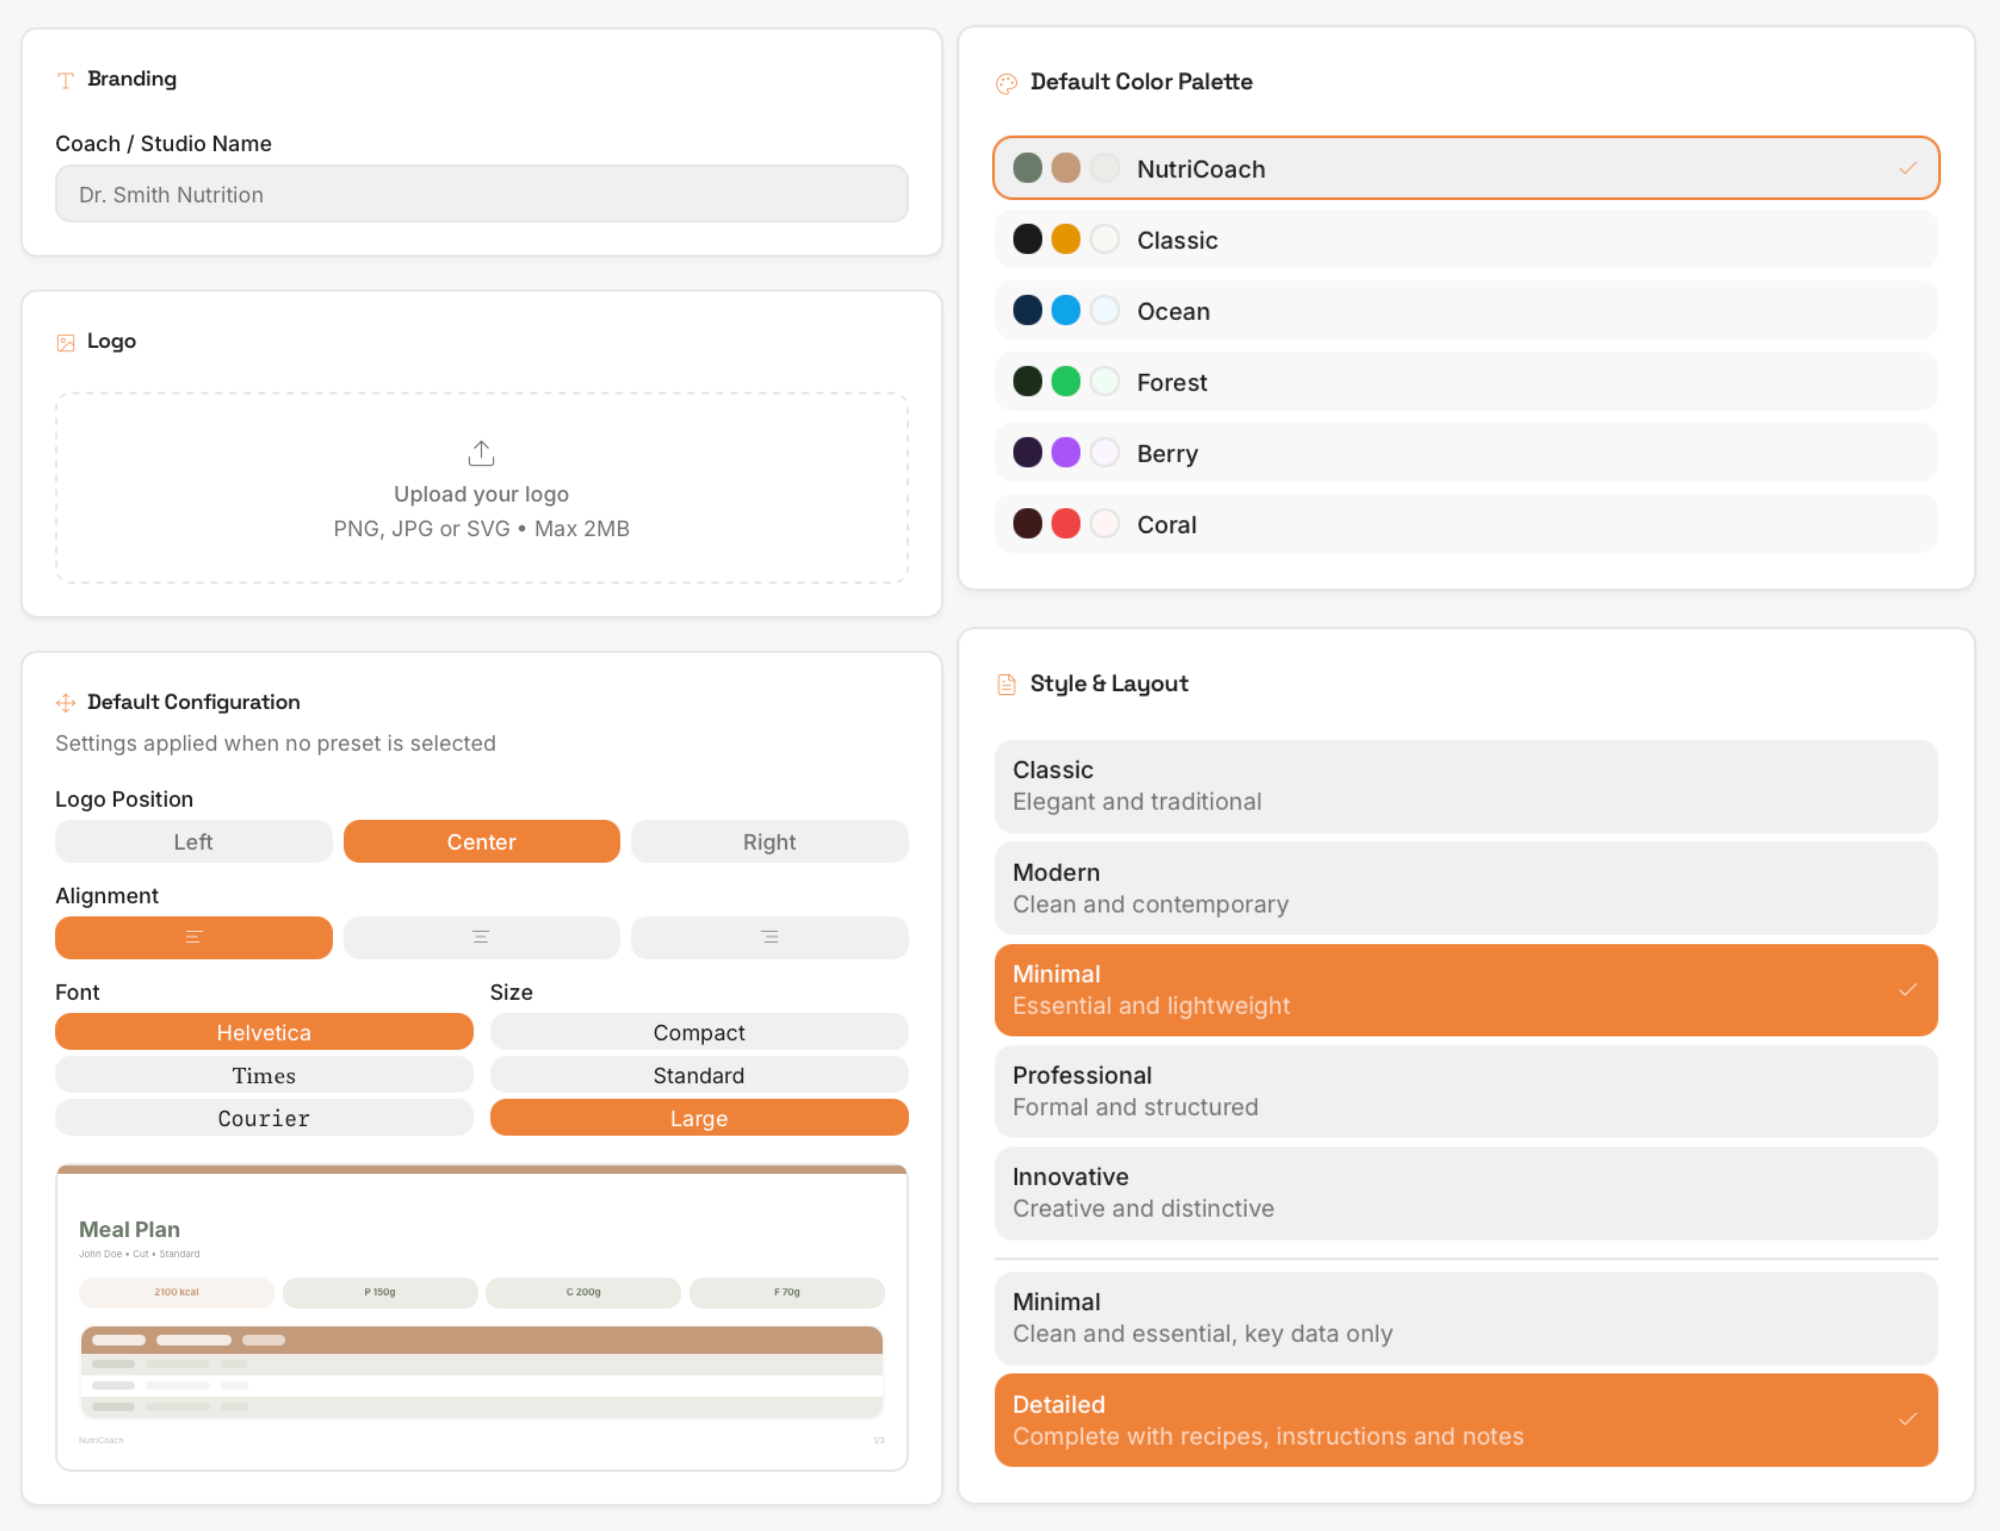The width and height of the screenshot is (2000, 1531).
Task: Click the Meal Plan preview thumbnail
Action: tap(481, 1317)
